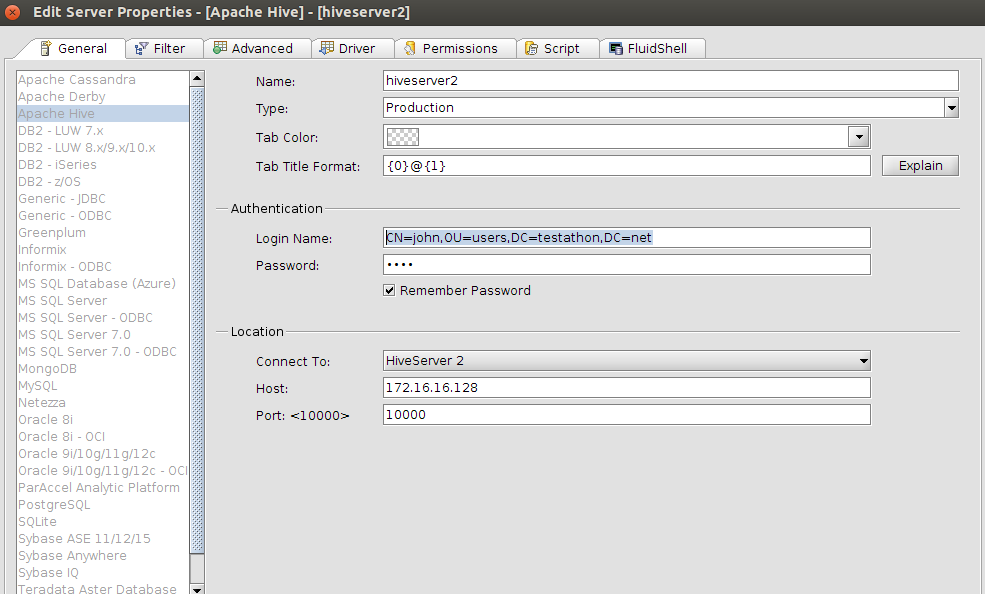Select Apache Derby in the list
The height and width of the screenshot is (594, 985).
pos(102,97)
